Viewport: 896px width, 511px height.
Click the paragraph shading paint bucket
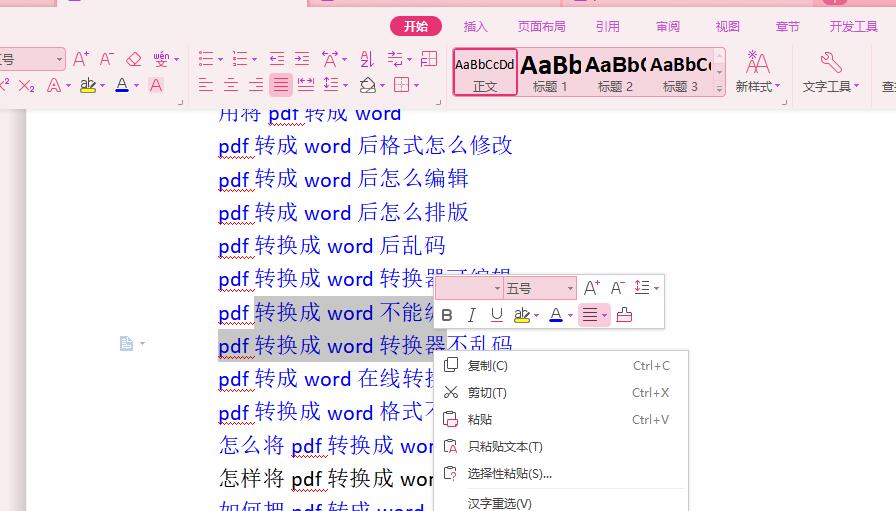[367, 86]
